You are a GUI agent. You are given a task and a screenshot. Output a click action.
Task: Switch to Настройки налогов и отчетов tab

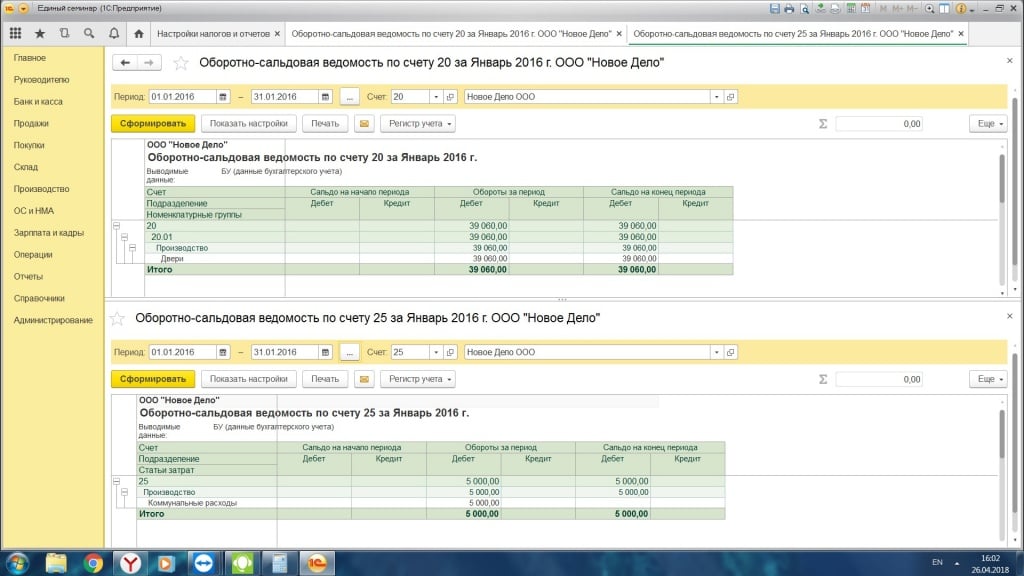[x=214, y=33]
